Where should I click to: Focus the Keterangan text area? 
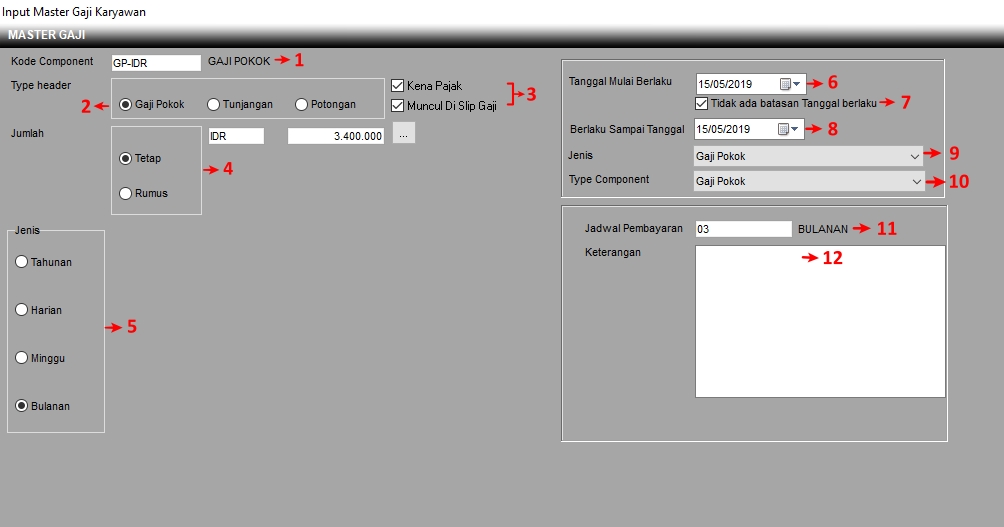point(819,321)
